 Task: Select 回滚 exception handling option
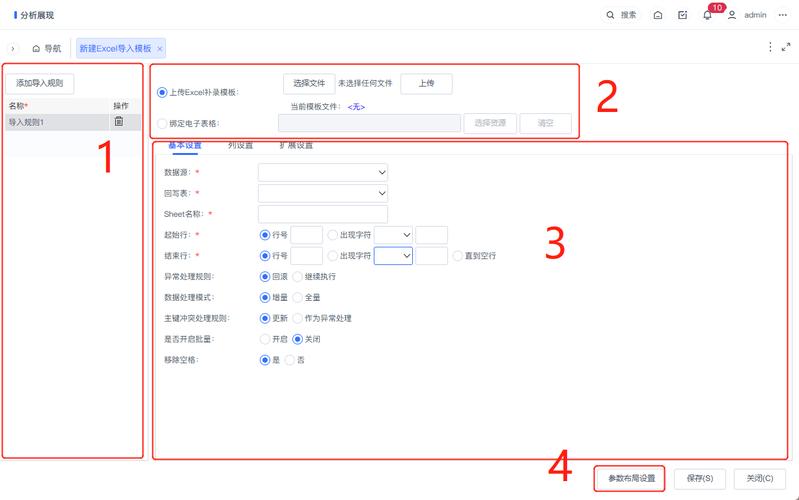click(264, 277)
